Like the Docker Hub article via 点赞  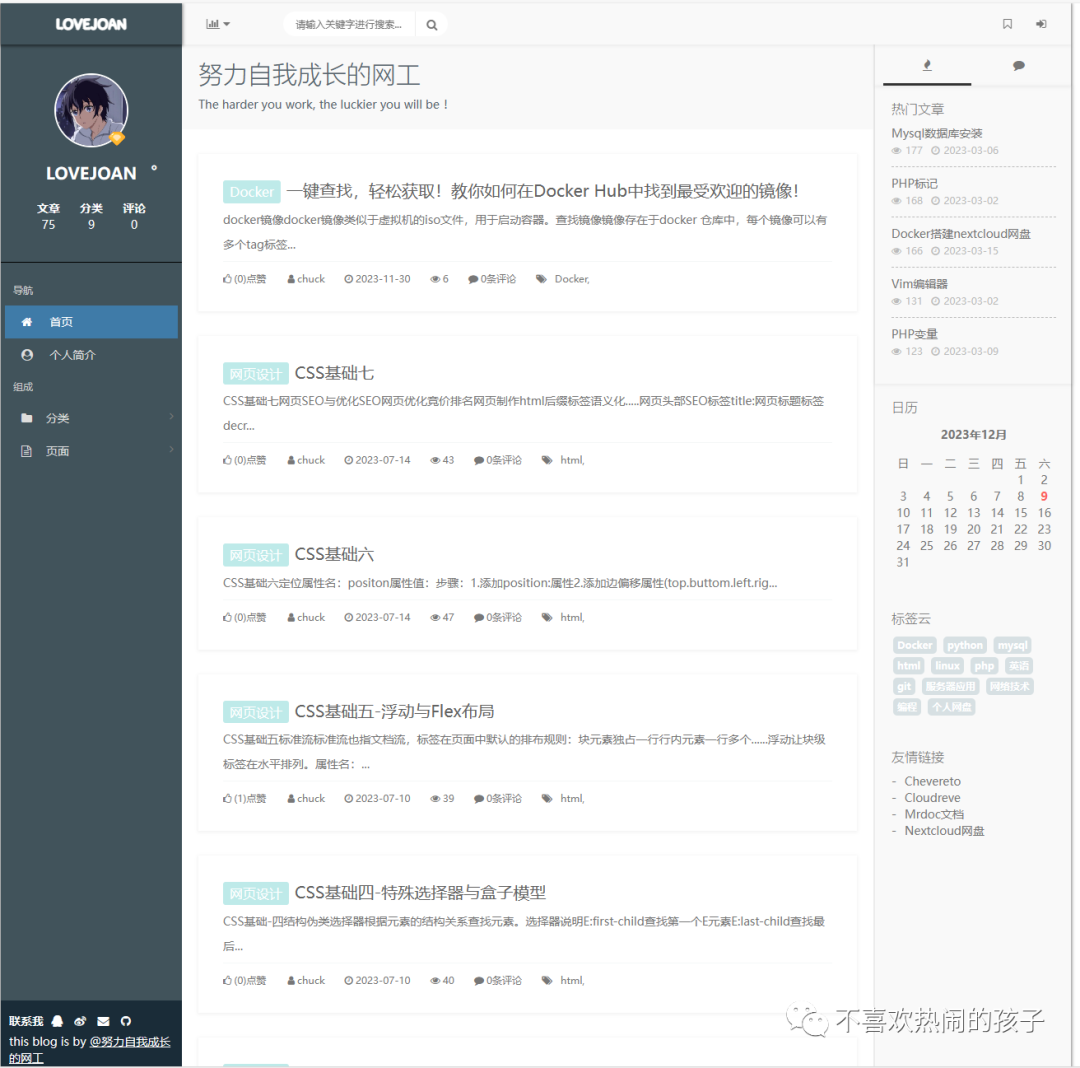click(243, 278)
